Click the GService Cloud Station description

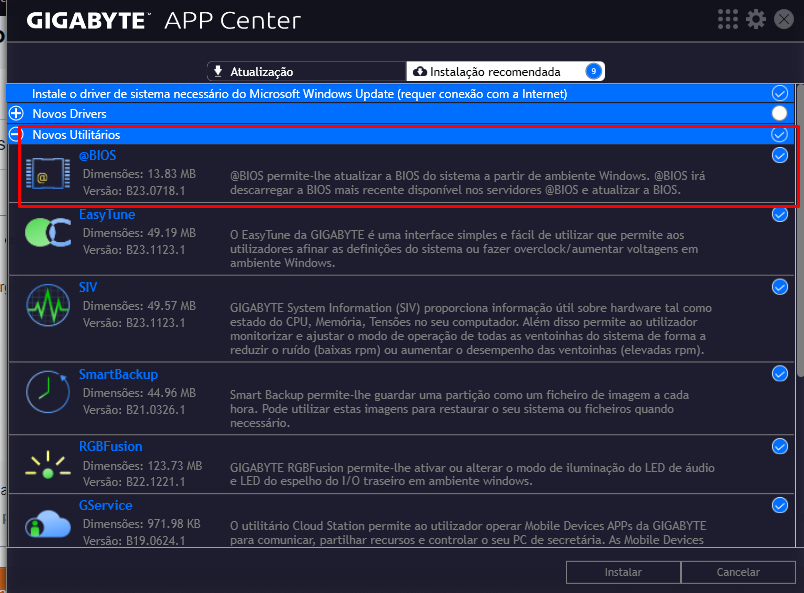tap(468, 532)
